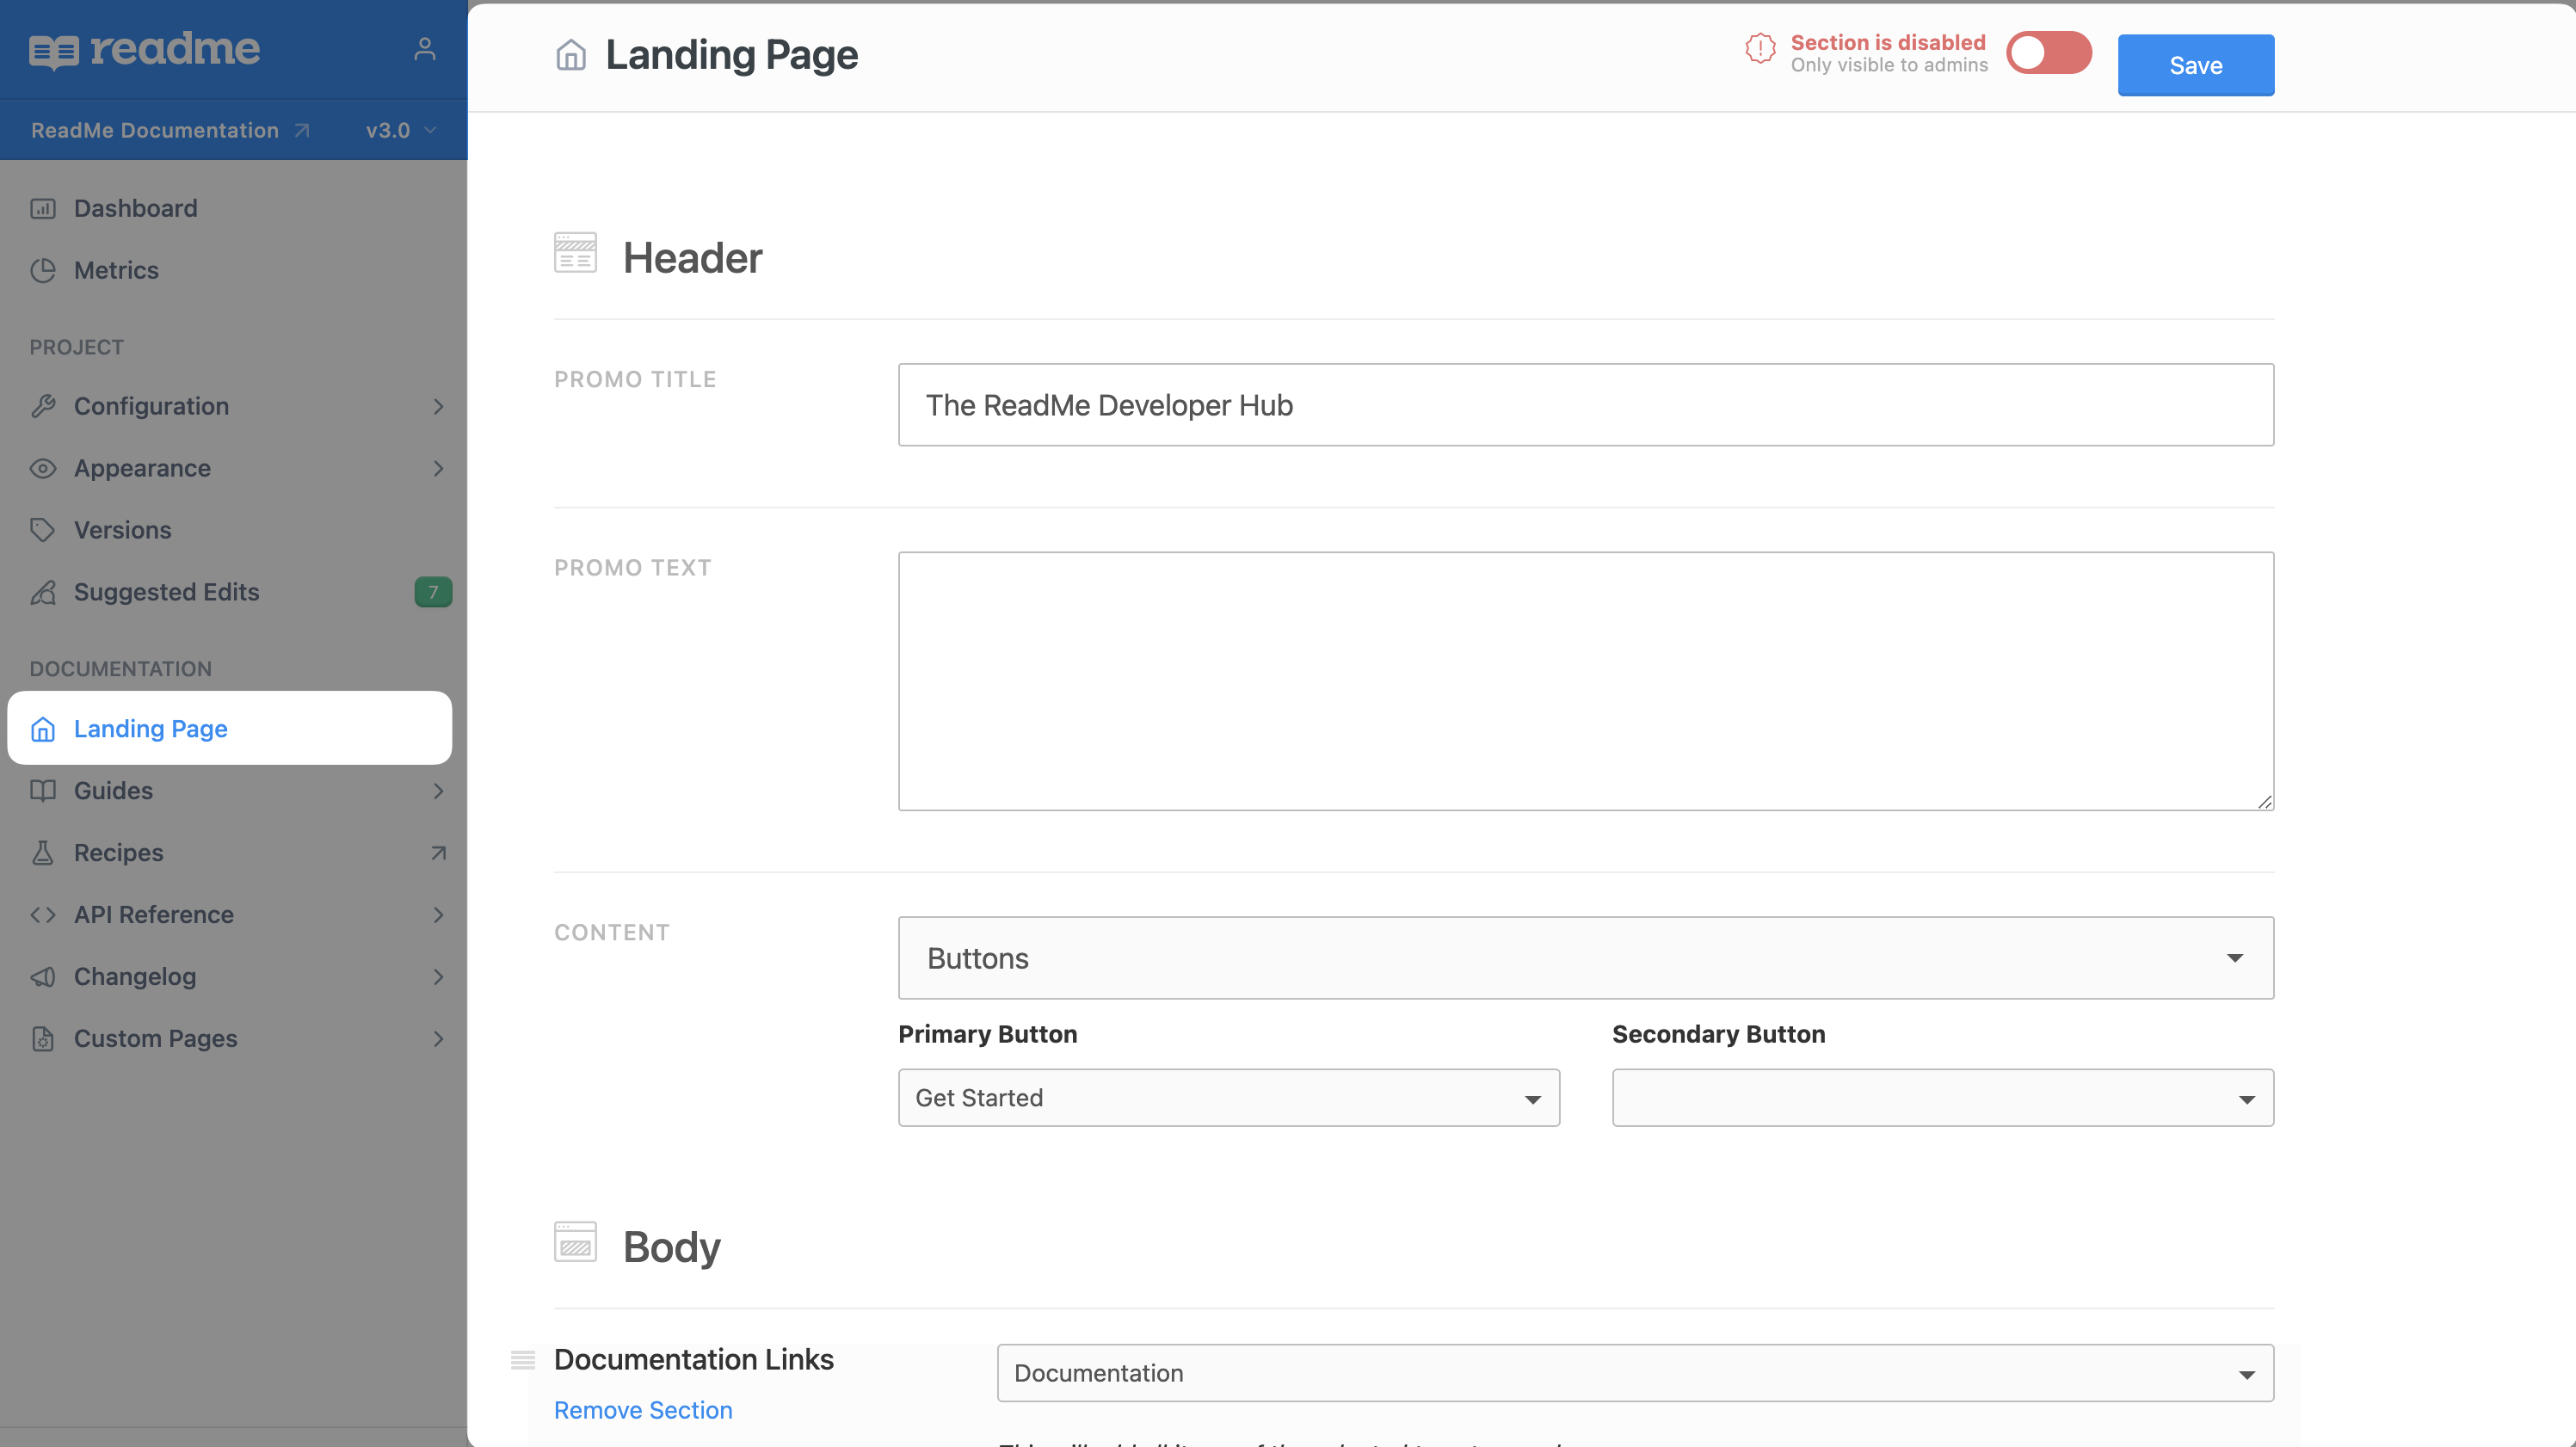Viewport: 2576px width, 1447px height.
Task: Click the Metrics pie chart icon
Action: 43,270
